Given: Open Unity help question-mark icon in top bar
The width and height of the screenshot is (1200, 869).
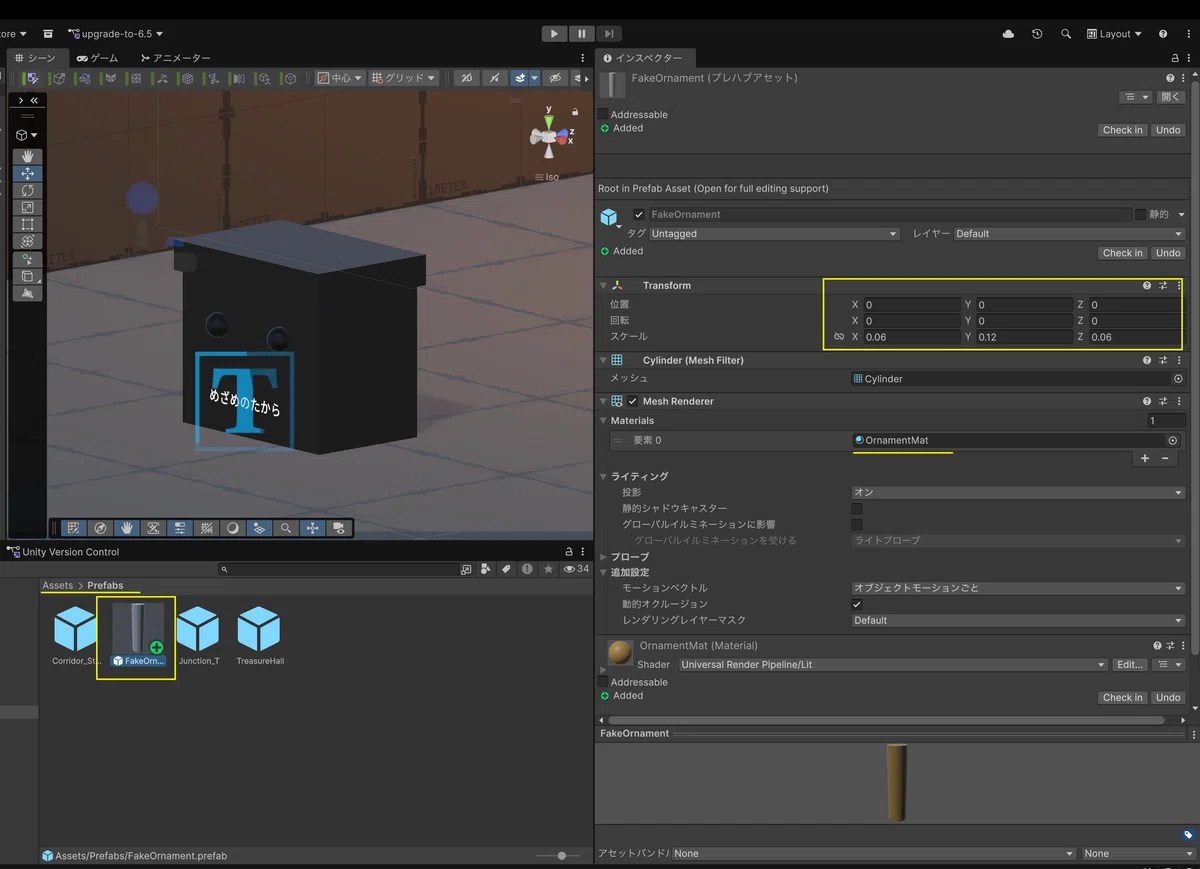Looking at the screenshot, I should tap(1163, 34).
